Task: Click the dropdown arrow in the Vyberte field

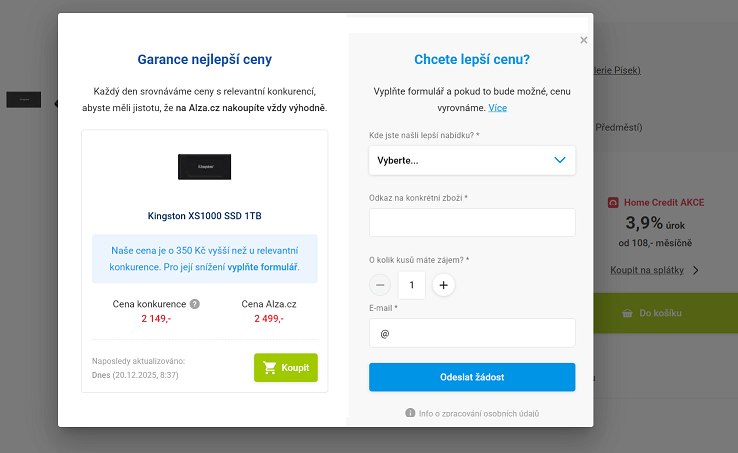Action: click(560, 160)
